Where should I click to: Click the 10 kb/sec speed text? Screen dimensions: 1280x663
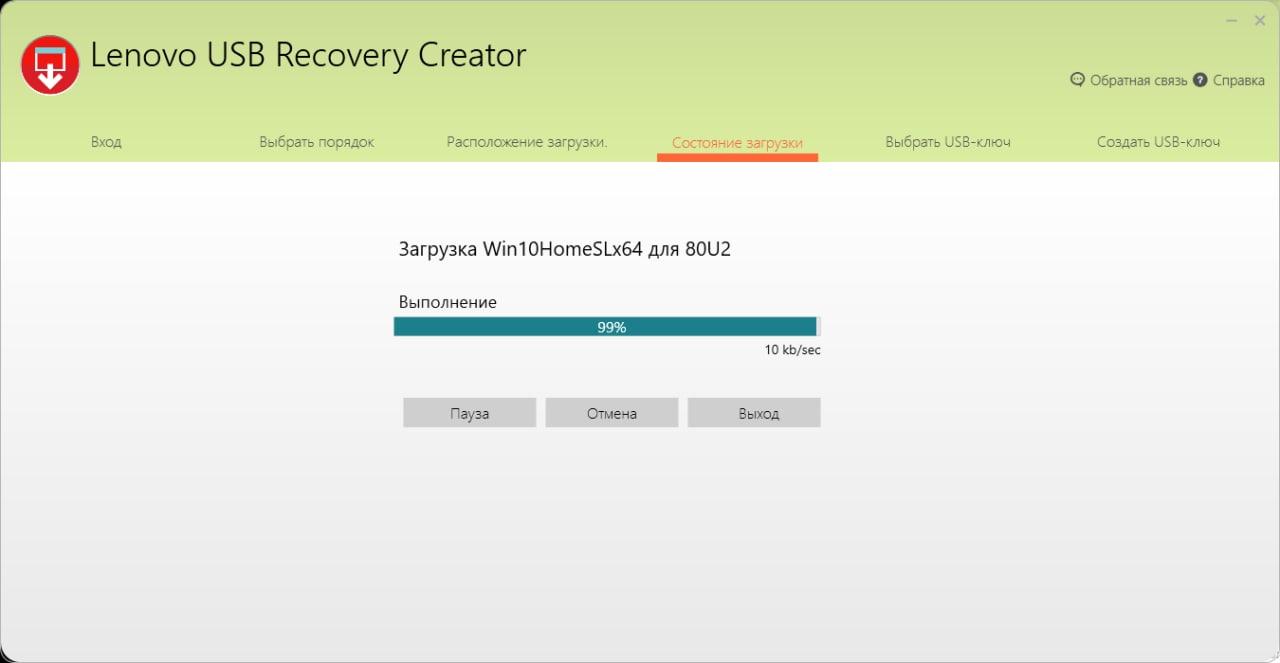coord(793,350)
